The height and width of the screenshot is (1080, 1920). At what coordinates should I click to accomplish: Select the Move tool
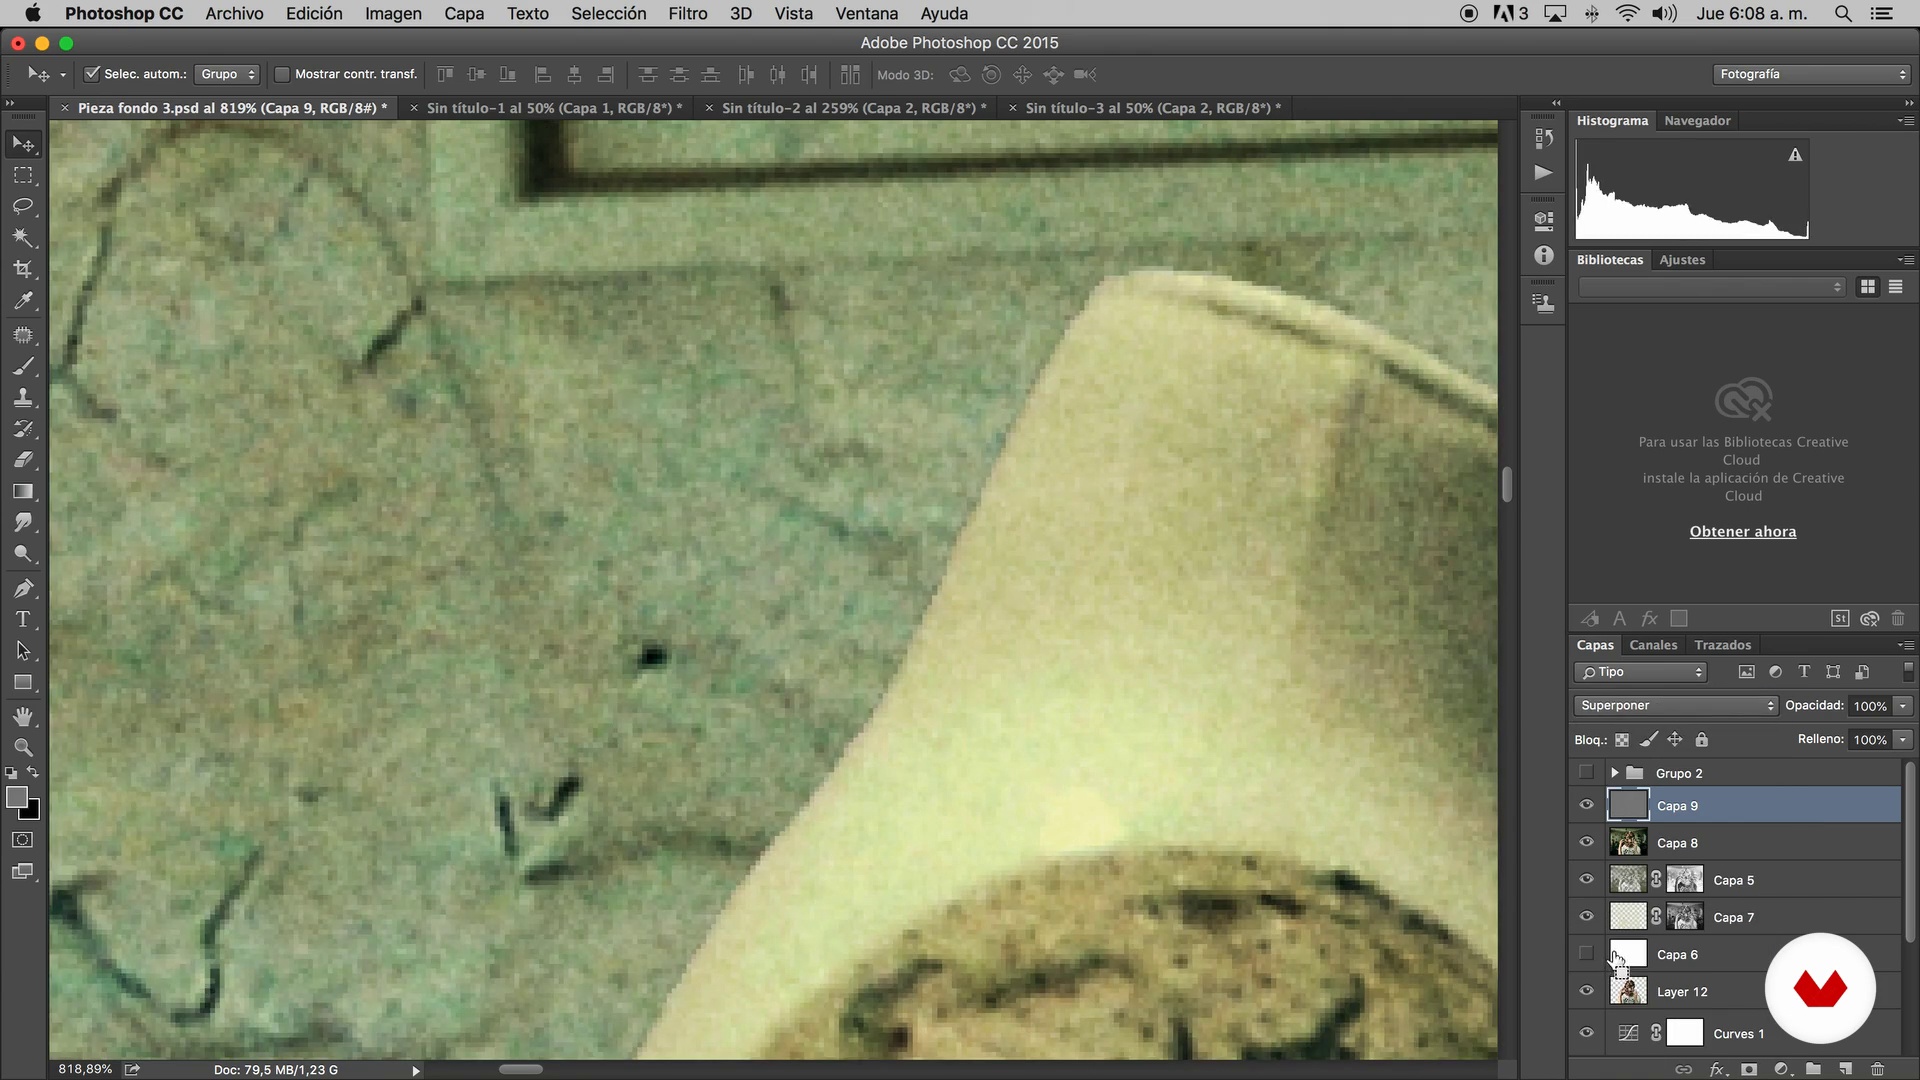(23, 144)
